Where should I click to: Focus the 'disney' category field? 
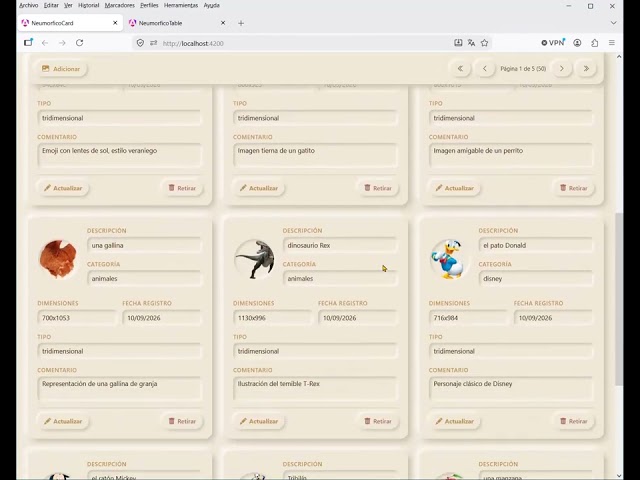click(536, 279)
